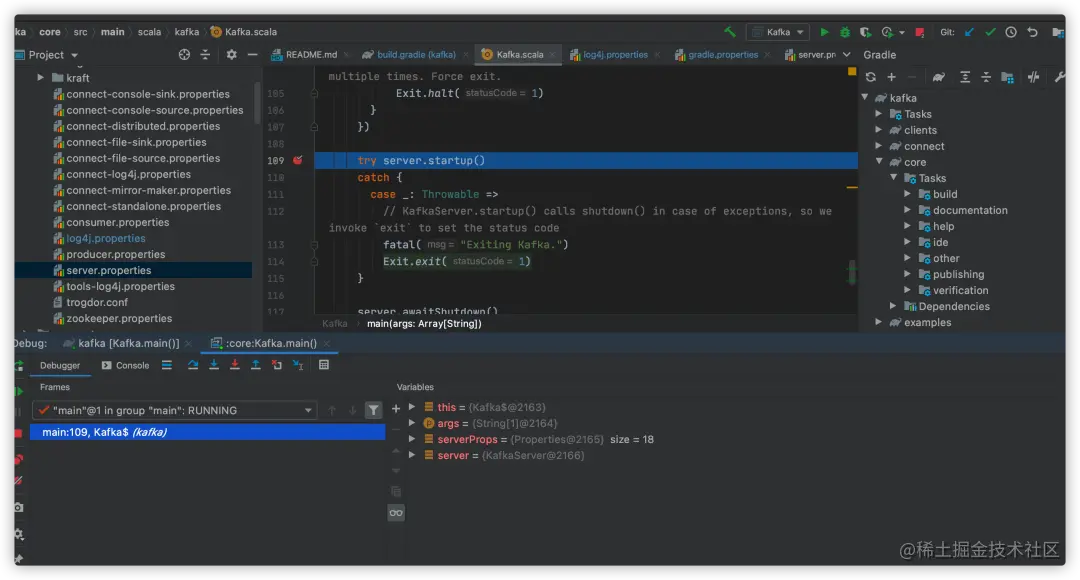
Task: Click the Build project hammer icon
Action: click(729, 32)
